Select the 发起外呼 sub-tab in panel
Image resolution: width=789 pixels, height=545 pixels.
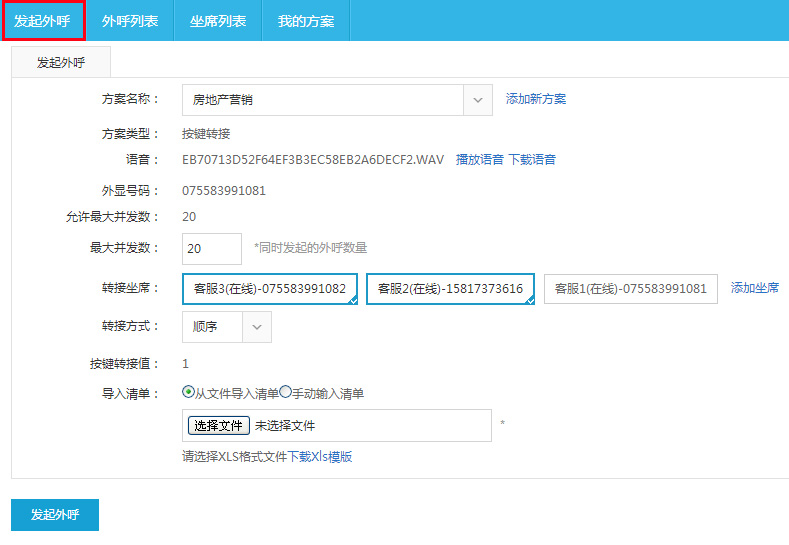coord(61,62)
